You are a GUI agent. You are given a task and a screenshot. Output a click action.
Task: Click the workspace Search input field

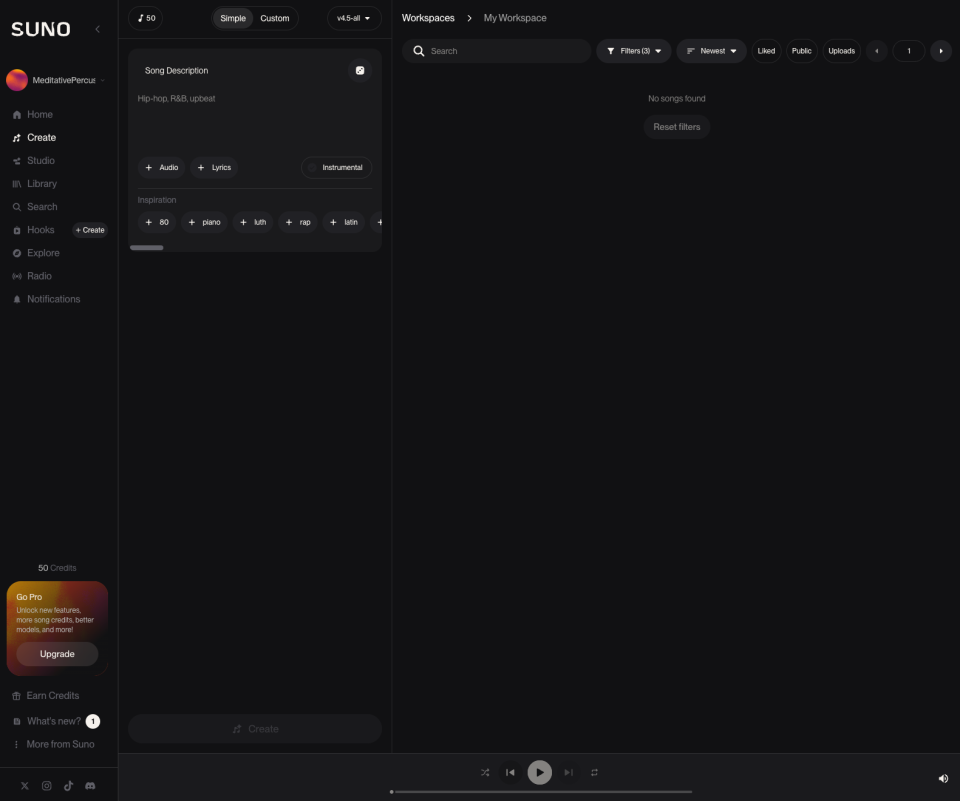496,51
